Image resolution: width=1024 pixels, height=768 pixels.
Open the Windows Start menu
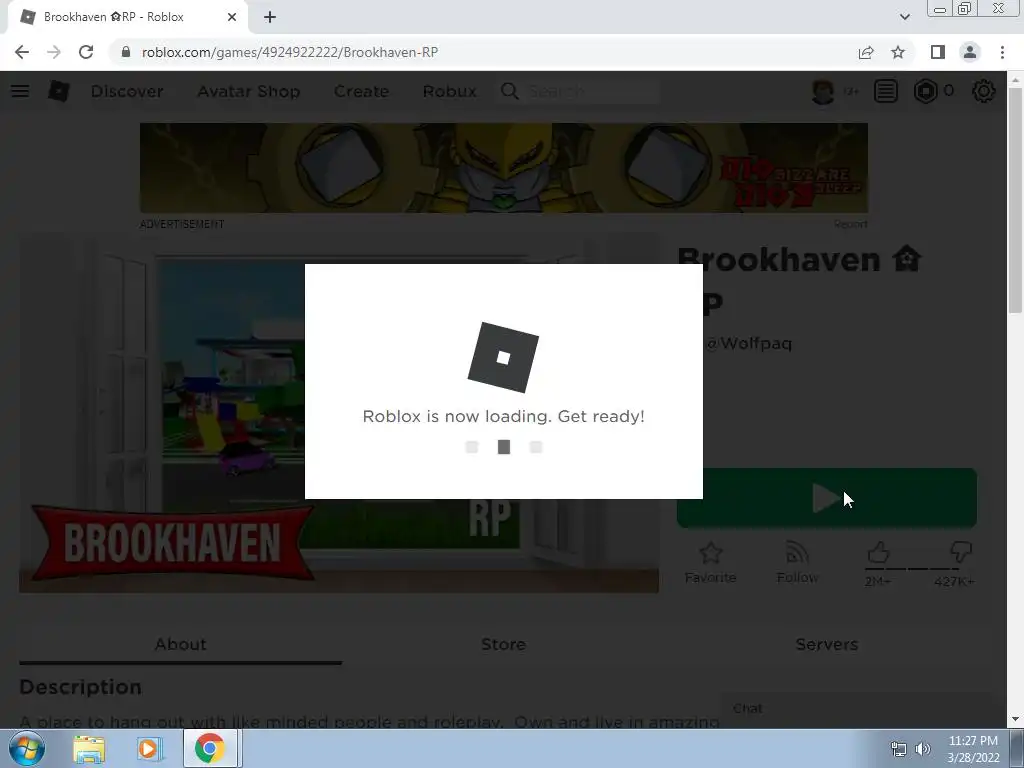click(27, 748)
